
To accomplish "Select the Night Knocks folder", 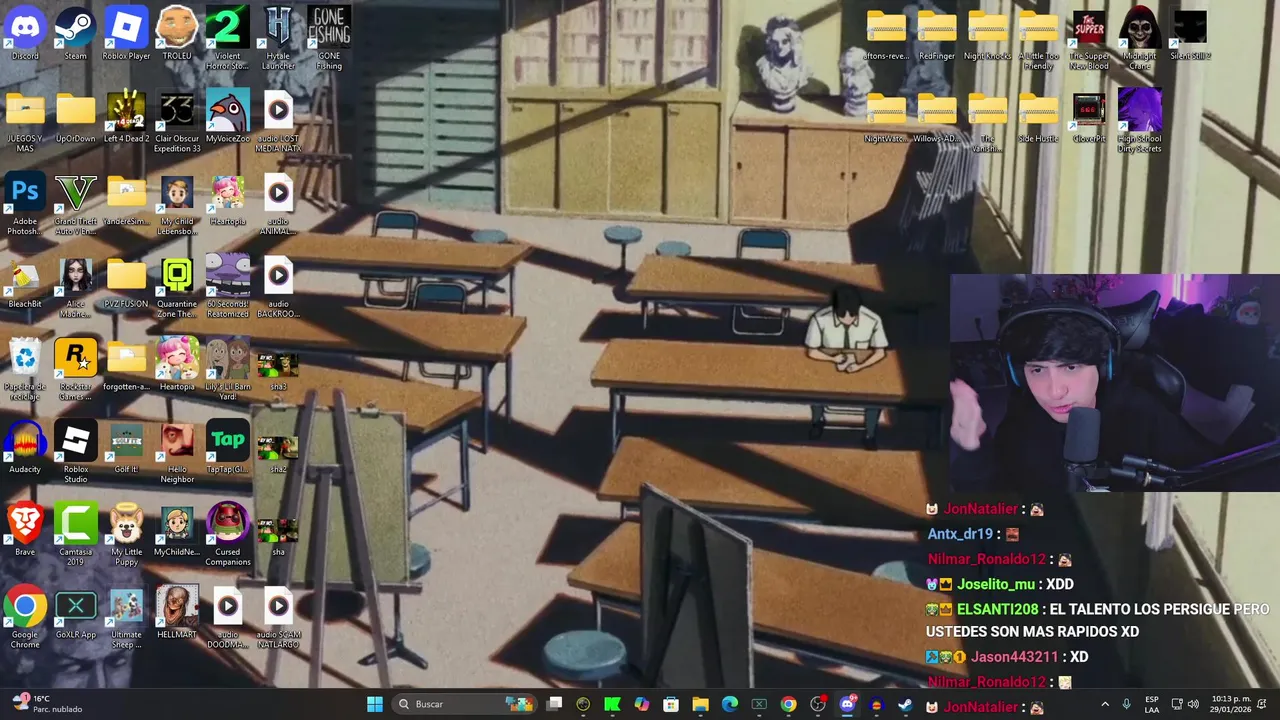I will (x=988, y=34).
